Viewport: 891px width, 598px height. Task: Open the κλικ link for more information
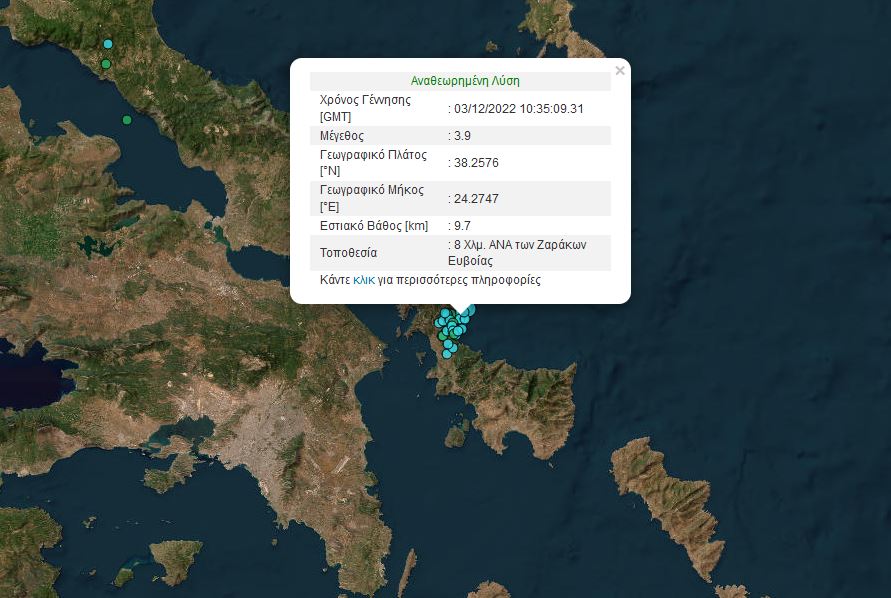[364, 281]
